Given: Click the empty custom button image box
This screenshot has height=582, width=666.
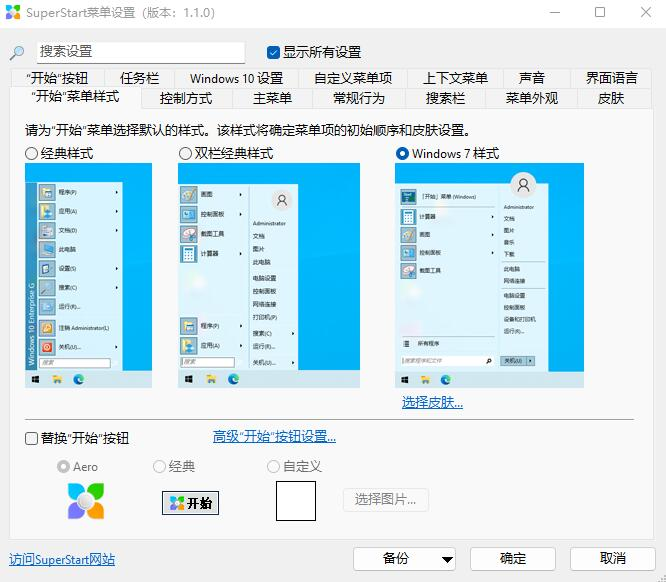Looking at the screenshot, I should [x=296, y=501].
